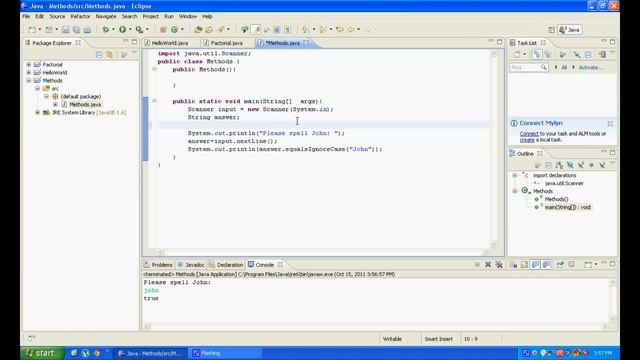Collapse the import declarations node in the Outline
This screenshot has height=360, width=640.
pos(515,175)
